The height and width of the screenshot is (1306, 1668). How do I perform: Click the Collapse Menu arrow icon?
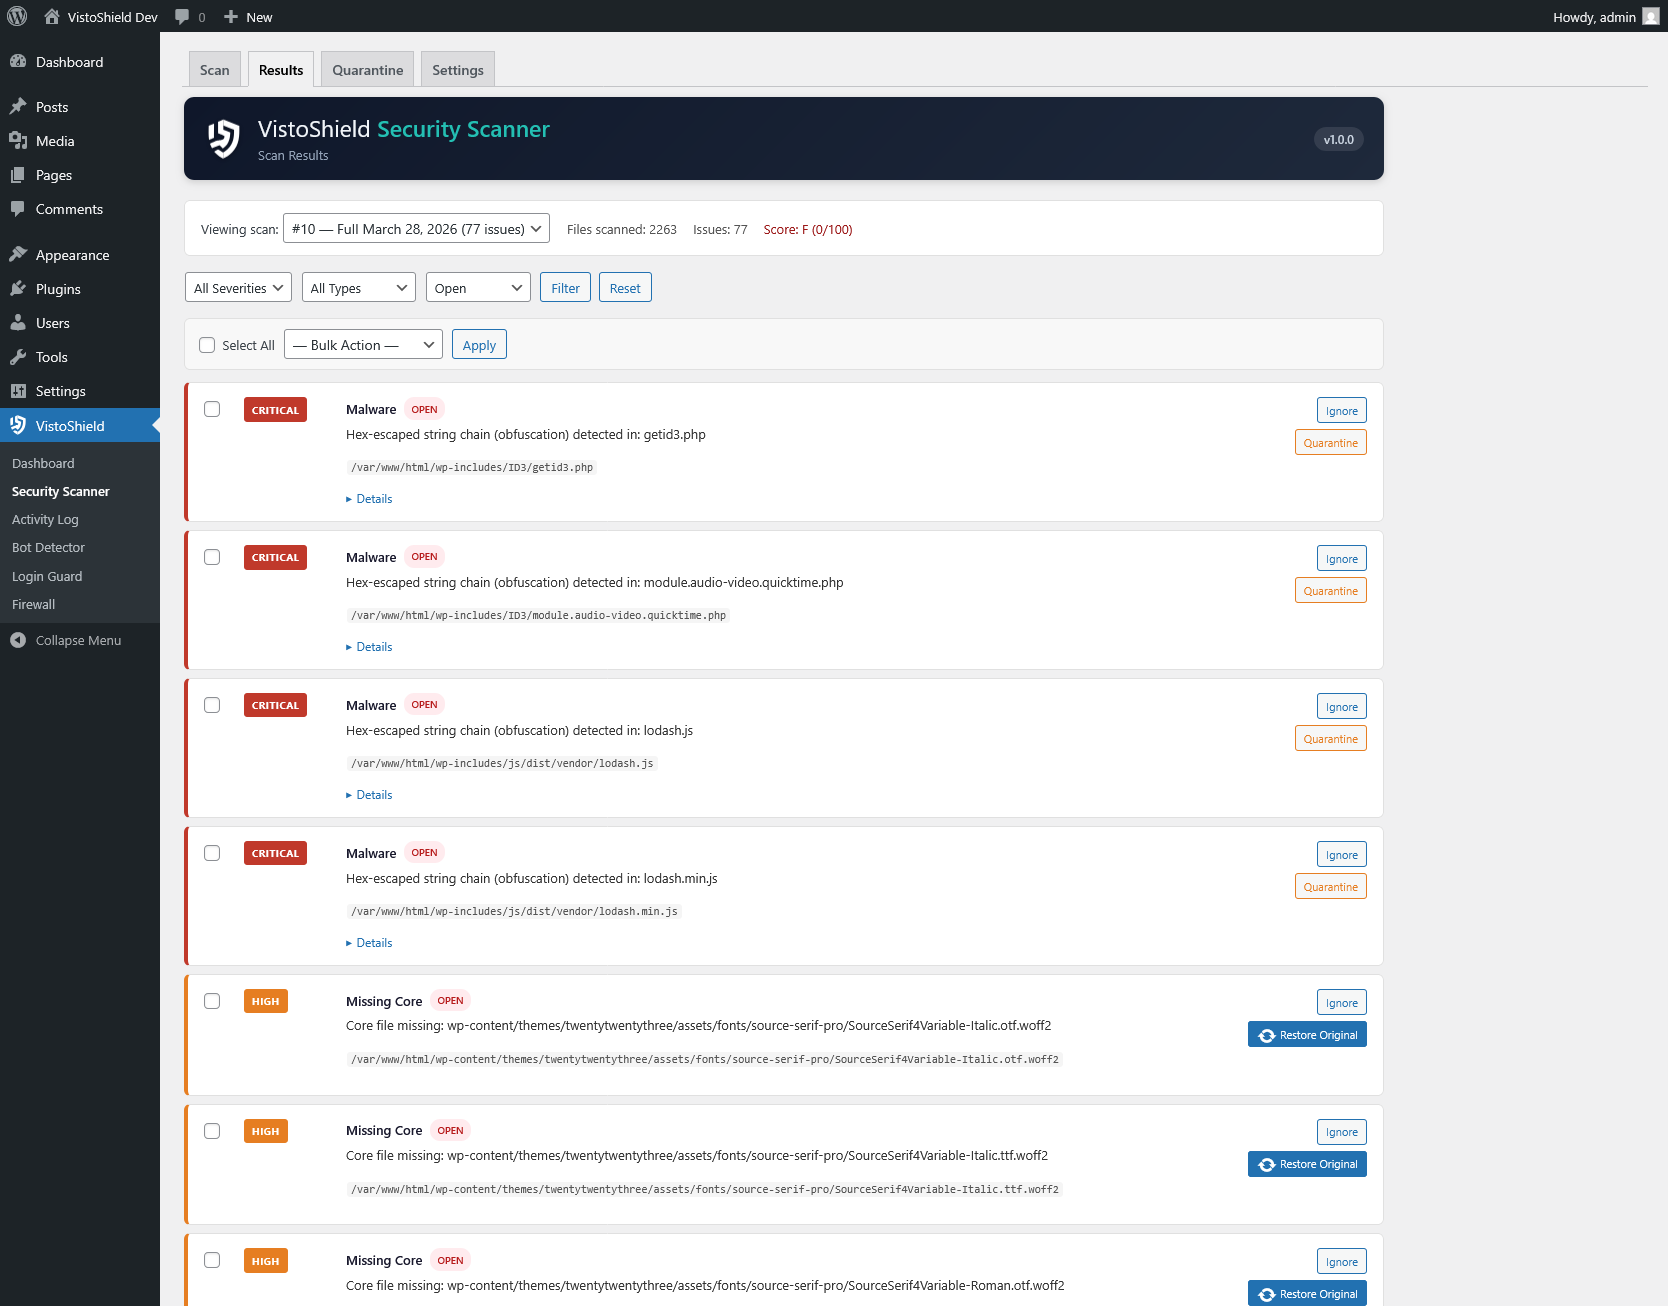(x=18, y=640)
